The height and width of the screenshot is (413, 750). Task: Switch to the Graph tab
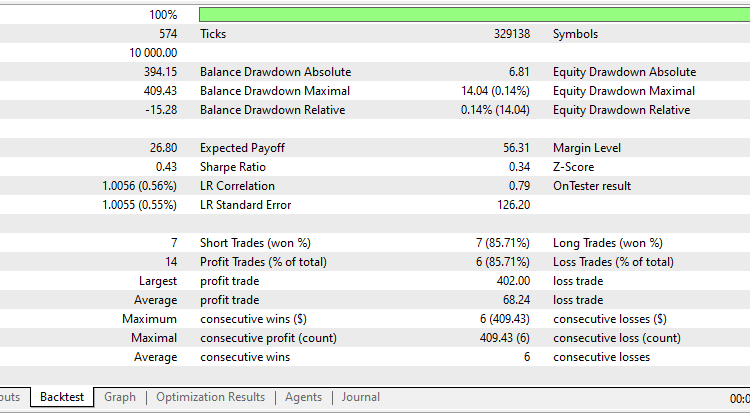(119, 397)
